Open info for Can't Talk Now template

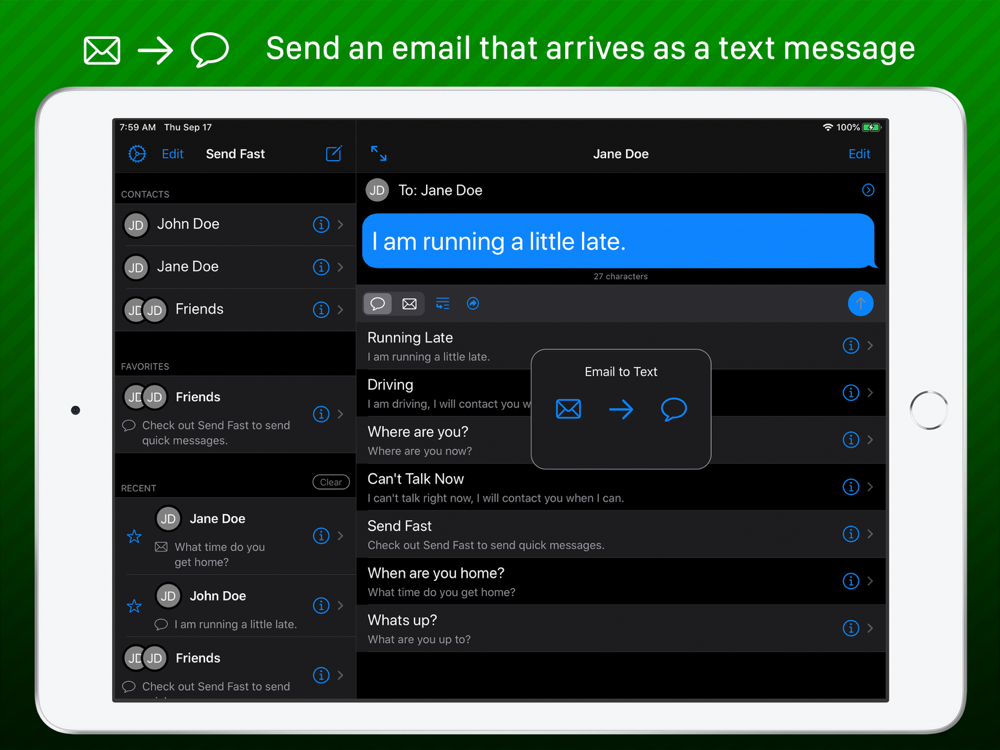point(851,487)
